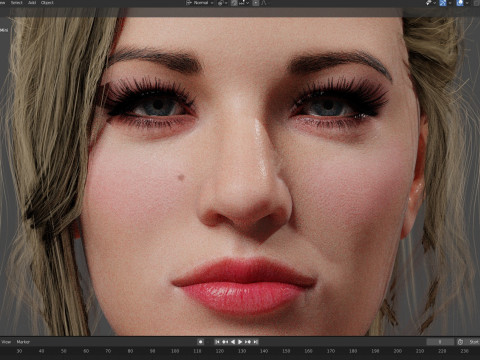Click frame 200 on the timeline ruler
Screen dimensions: 480x360
[397, 351]
